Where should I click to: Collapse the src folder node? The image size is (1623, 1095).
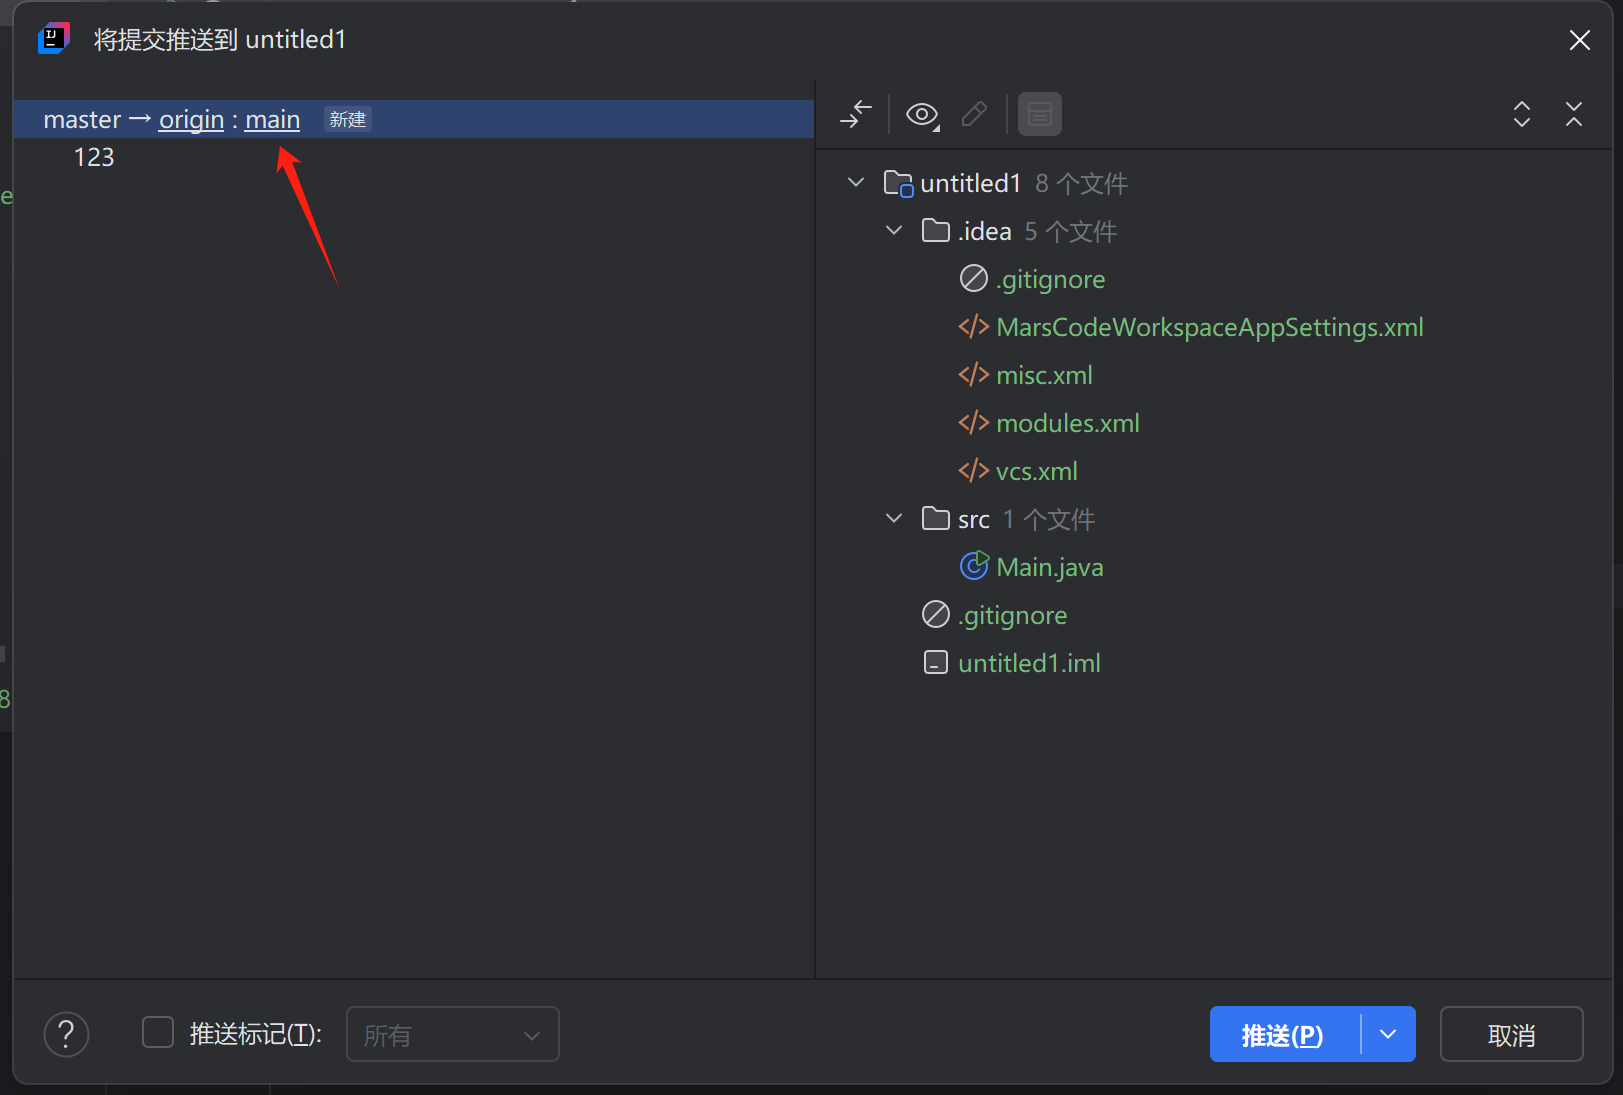[893, 518]
